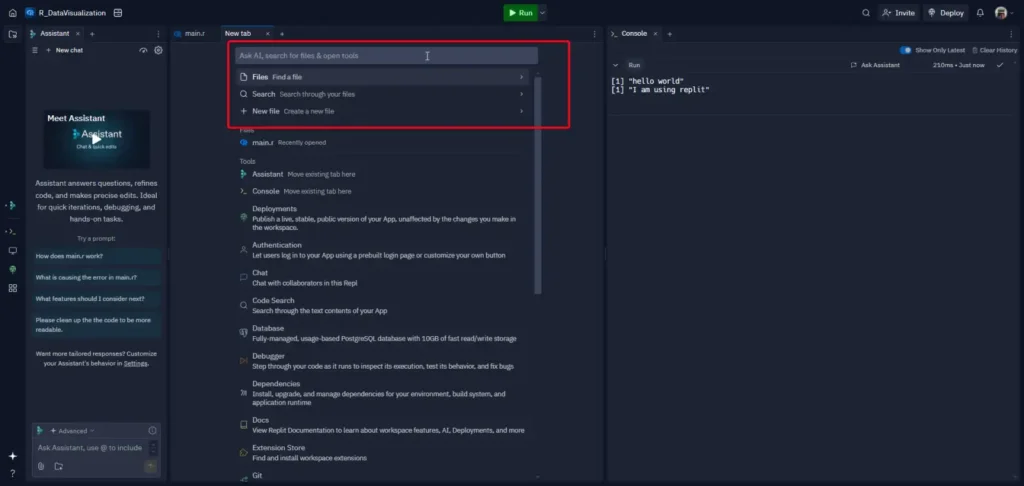Play the Meet Assistant video thumbnail
1024x486 pixels.
pos(97,138)
